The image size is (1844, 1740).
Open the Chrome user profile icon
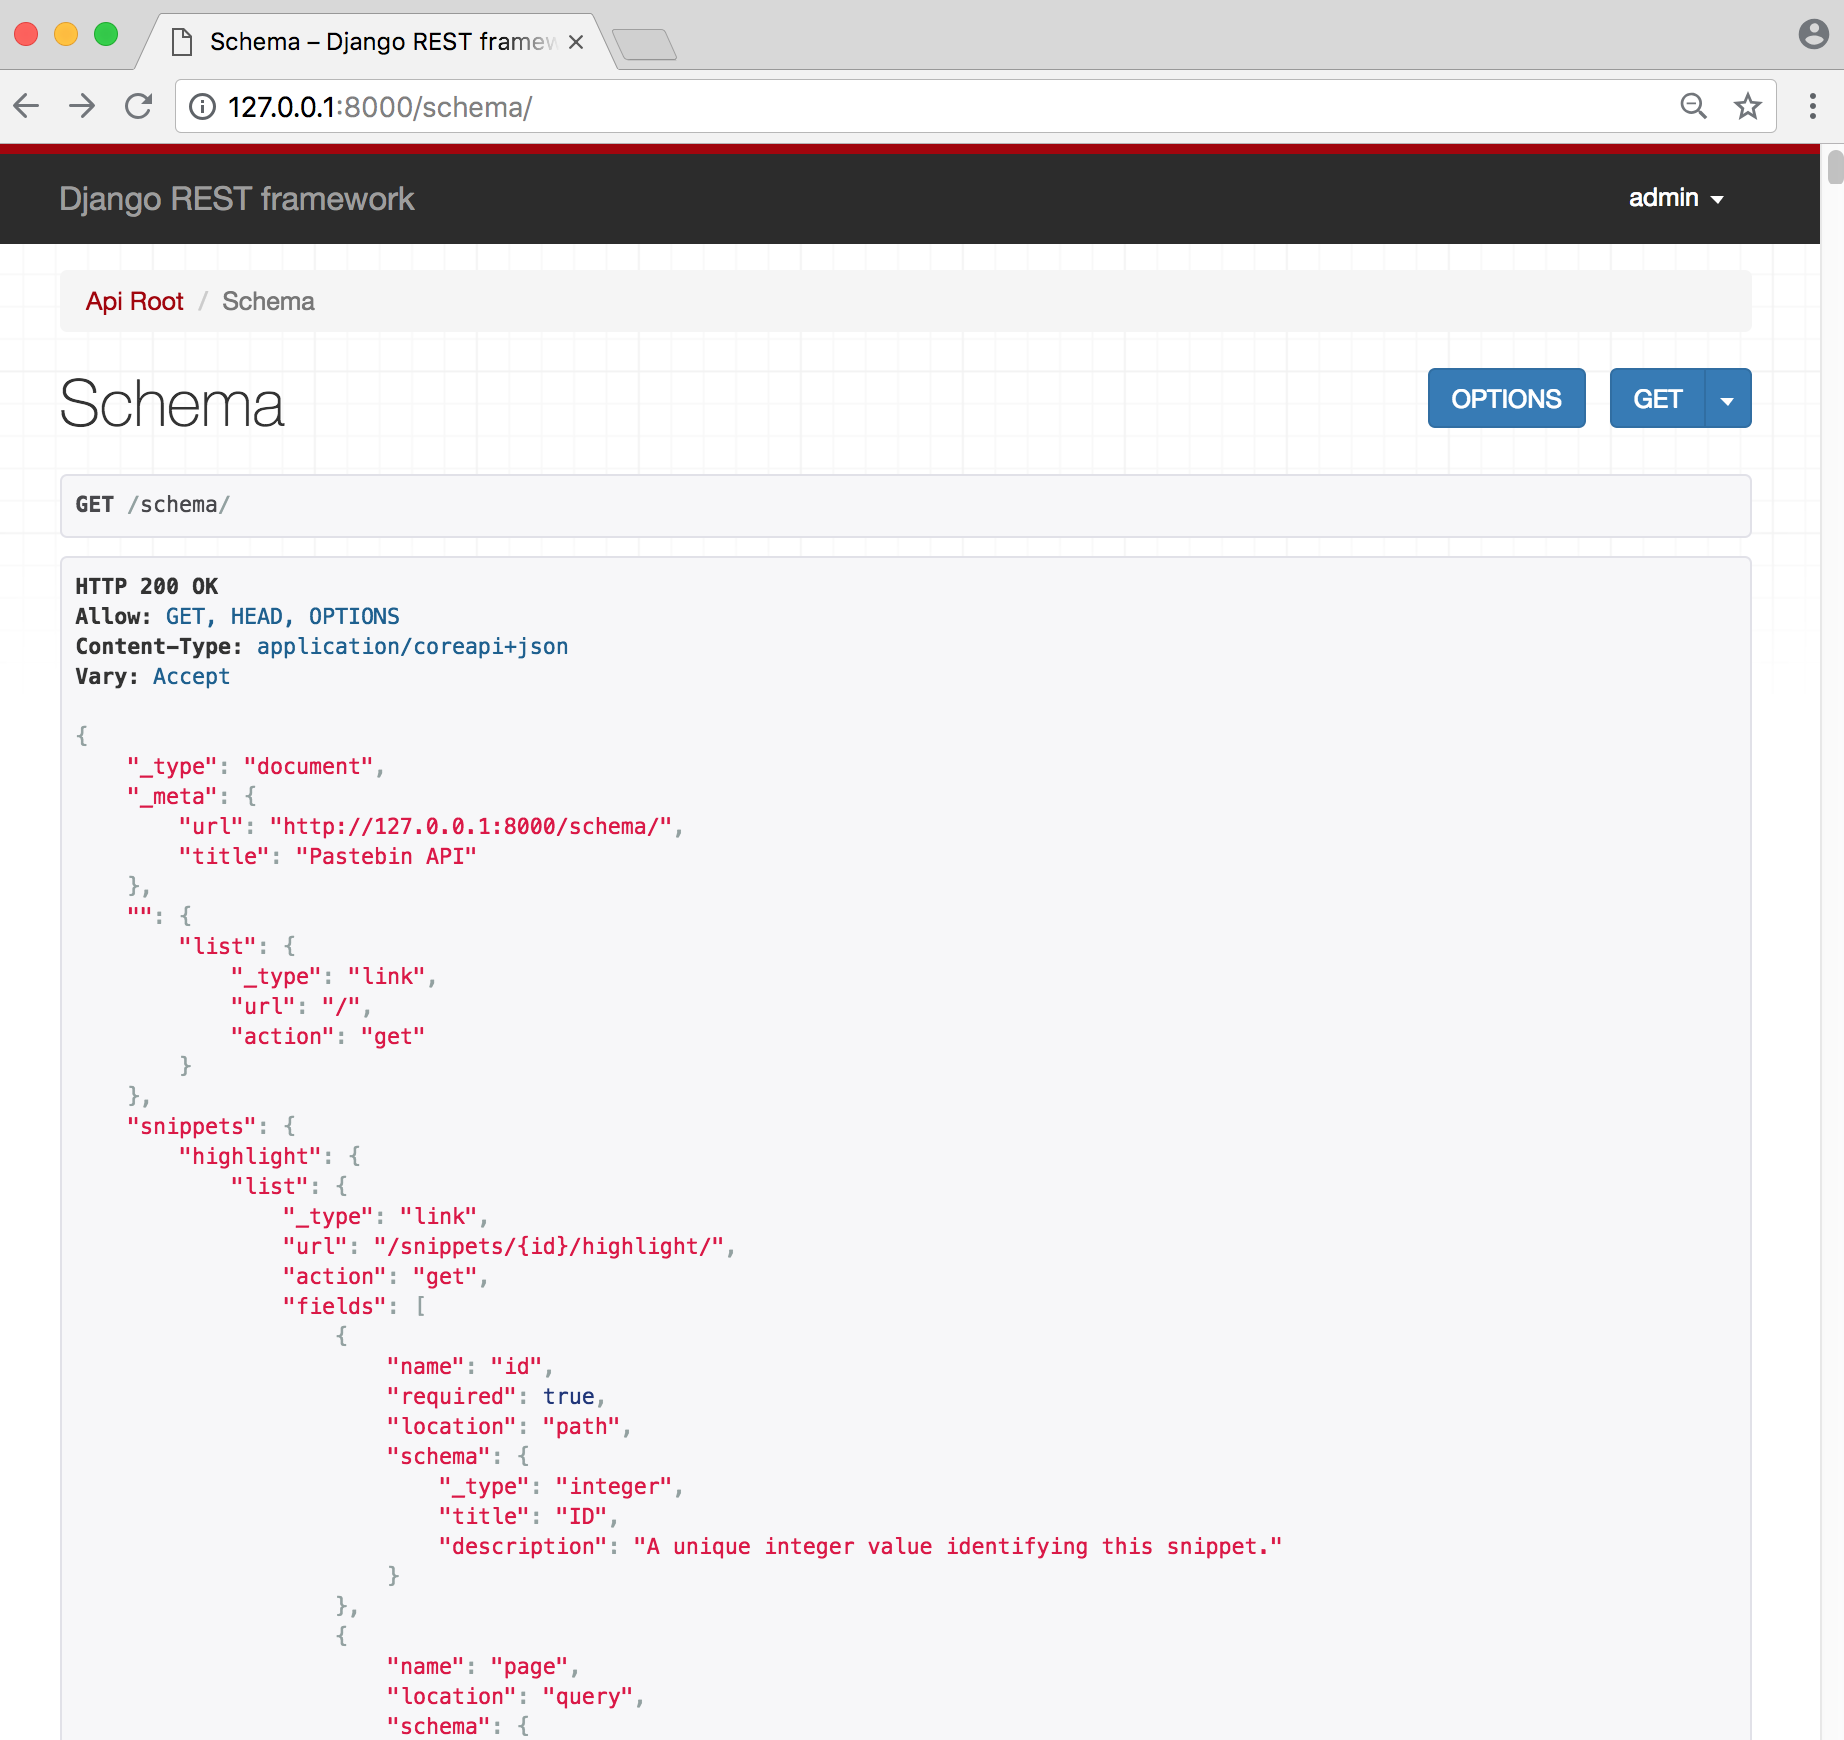1813,34
